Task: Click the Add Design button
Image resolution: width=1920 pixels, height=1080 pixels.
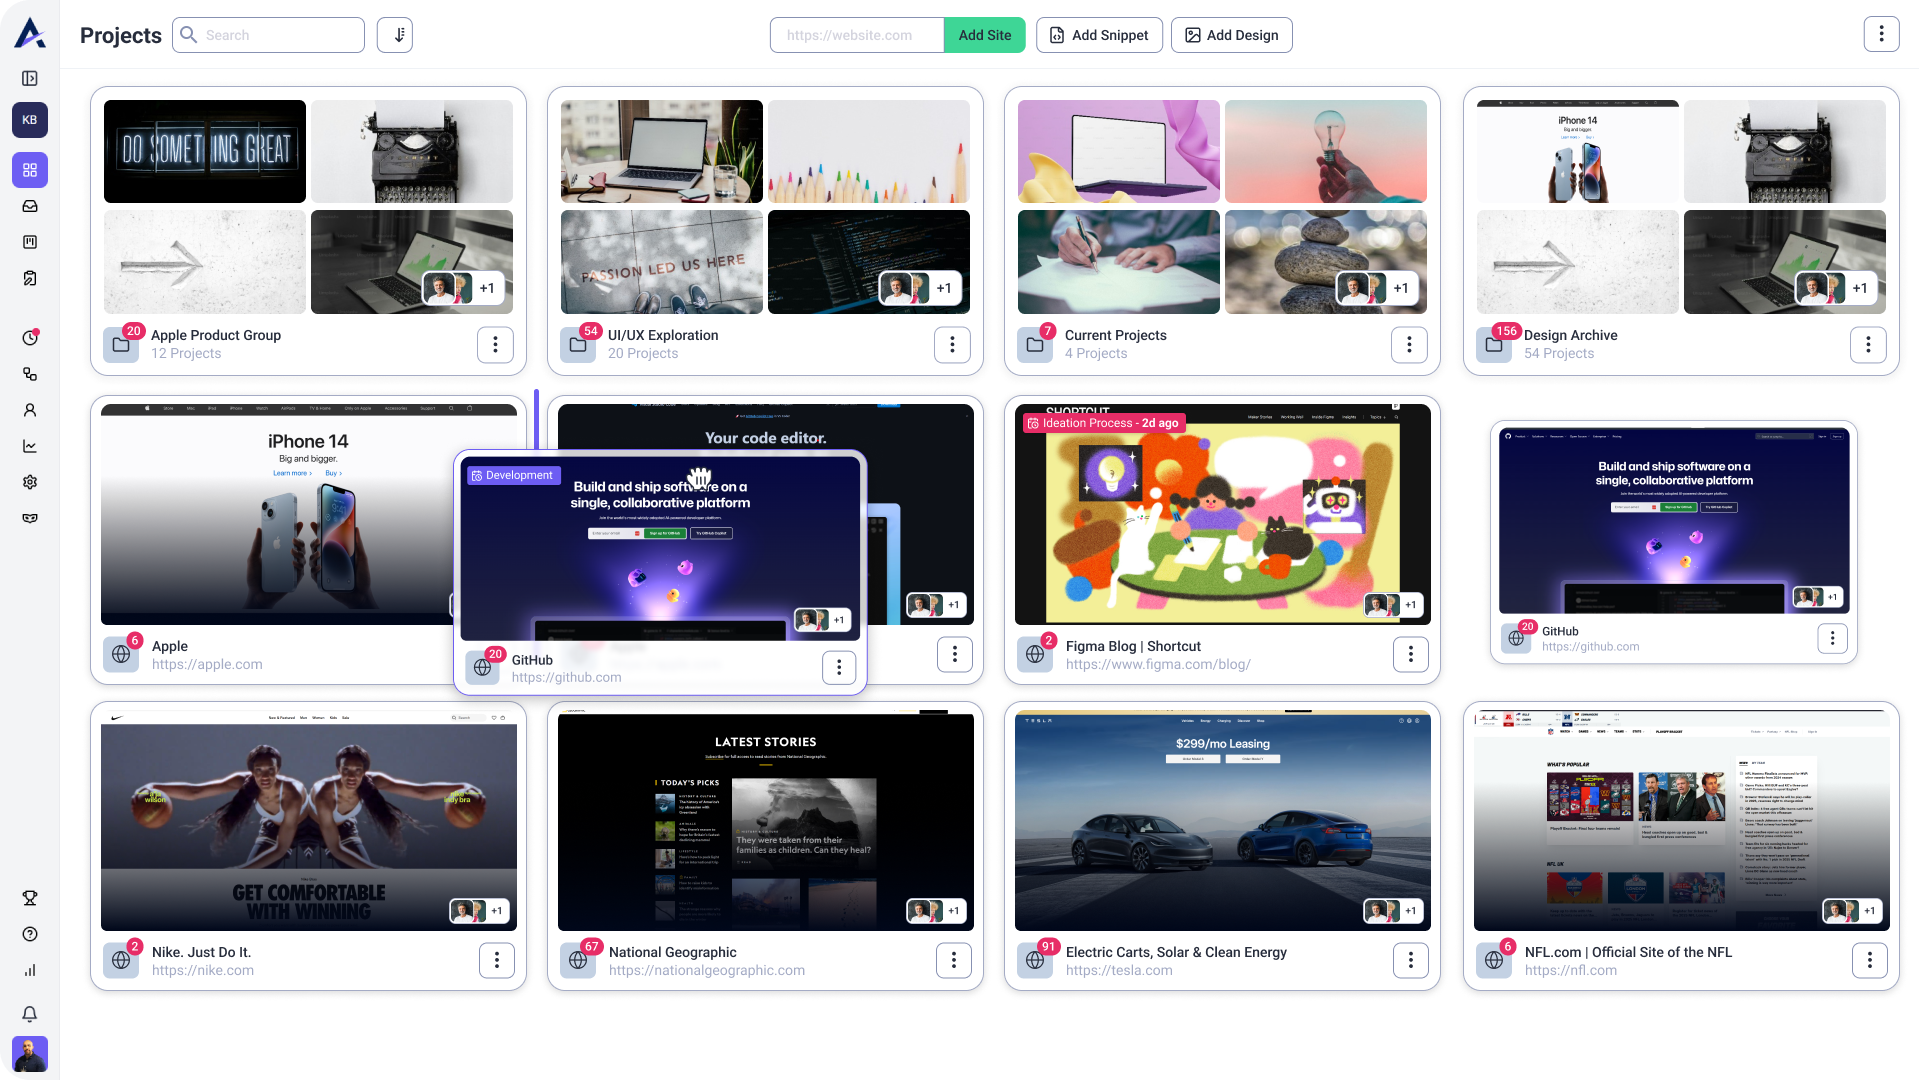Action: tap(1232, 35)
